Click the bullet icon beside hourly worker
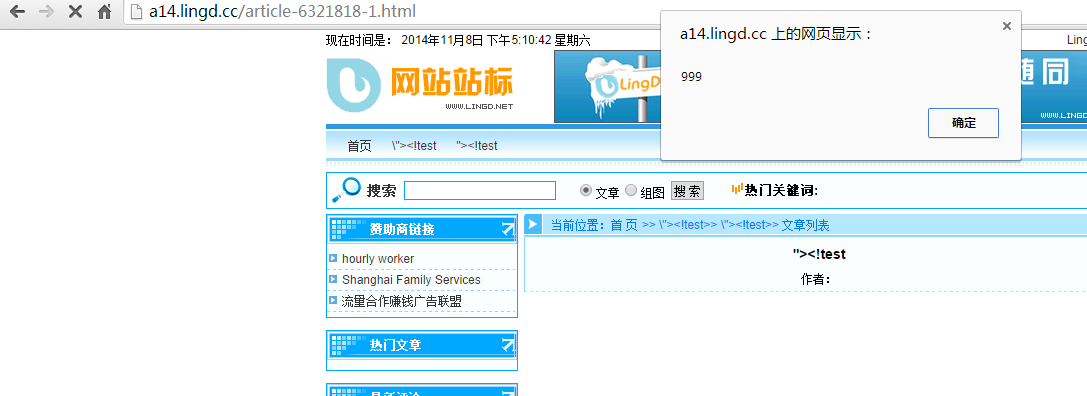The height and width of the screenshot is (396, 1087). [333, 258]
